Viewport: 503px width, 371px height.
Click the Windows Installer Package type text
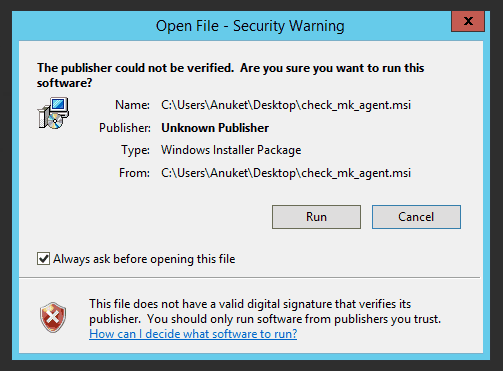231,150
